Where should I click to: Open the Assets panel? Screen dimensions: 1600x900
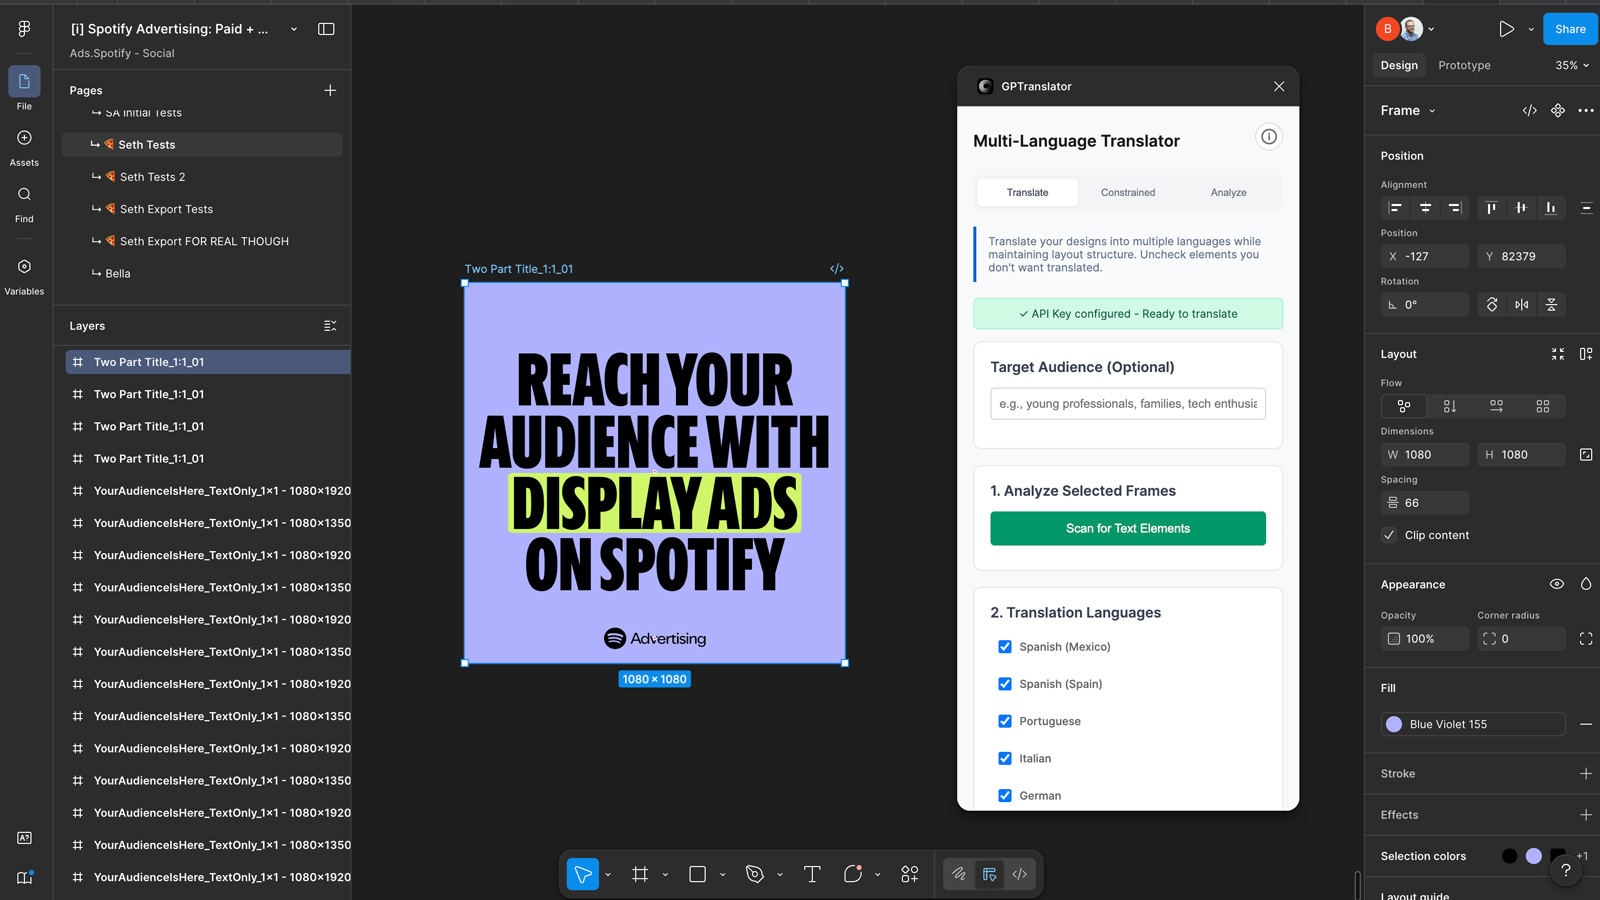(x=24, y=146)
